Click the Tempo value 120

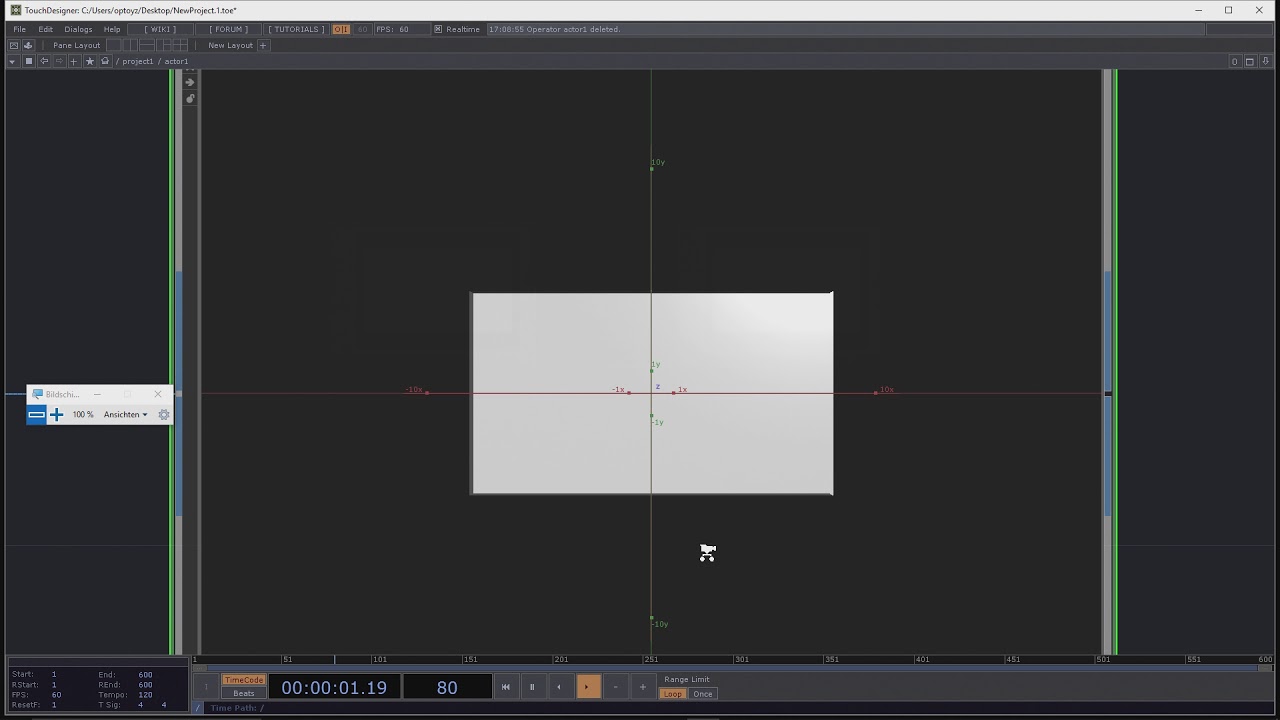pyautogui.click(x=145, y=695)
